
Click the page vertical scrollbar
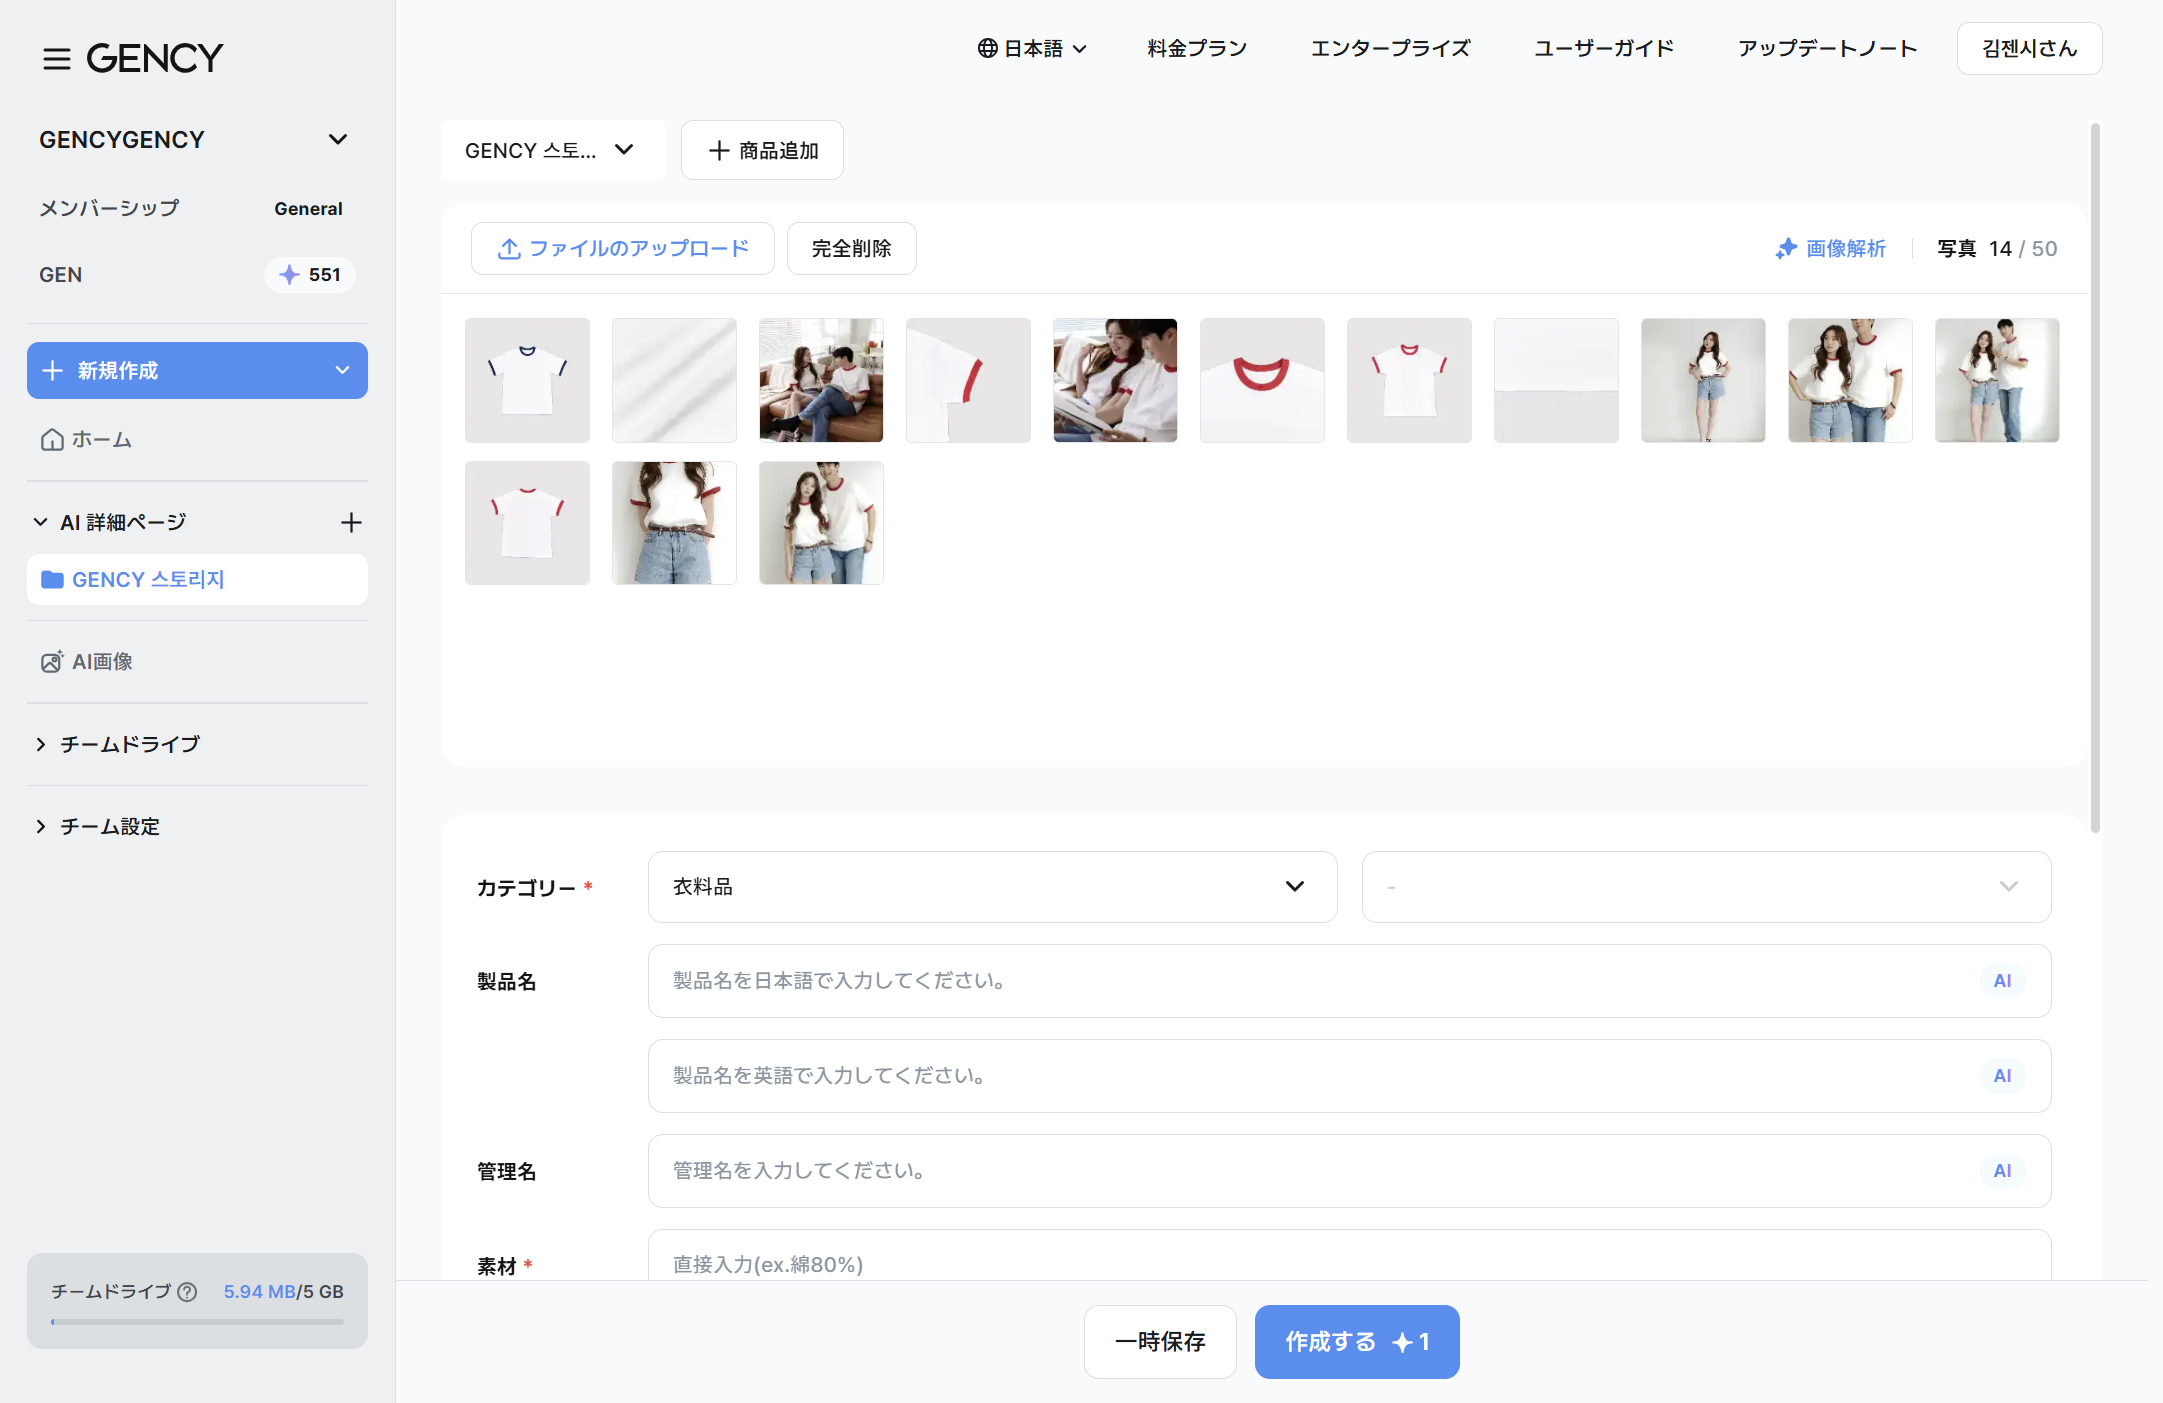[x=2095, y=478]
